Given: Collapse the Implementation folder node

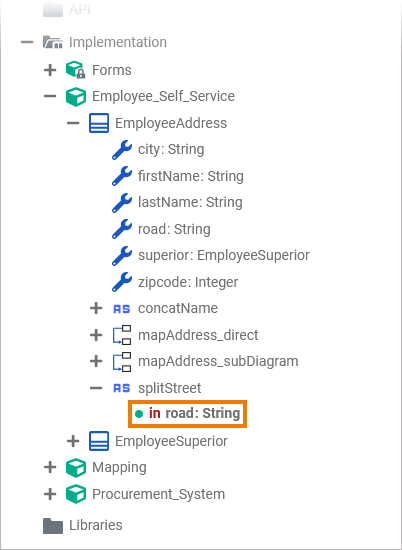Looking at the screenshot, I should click(x=27, y=42).
